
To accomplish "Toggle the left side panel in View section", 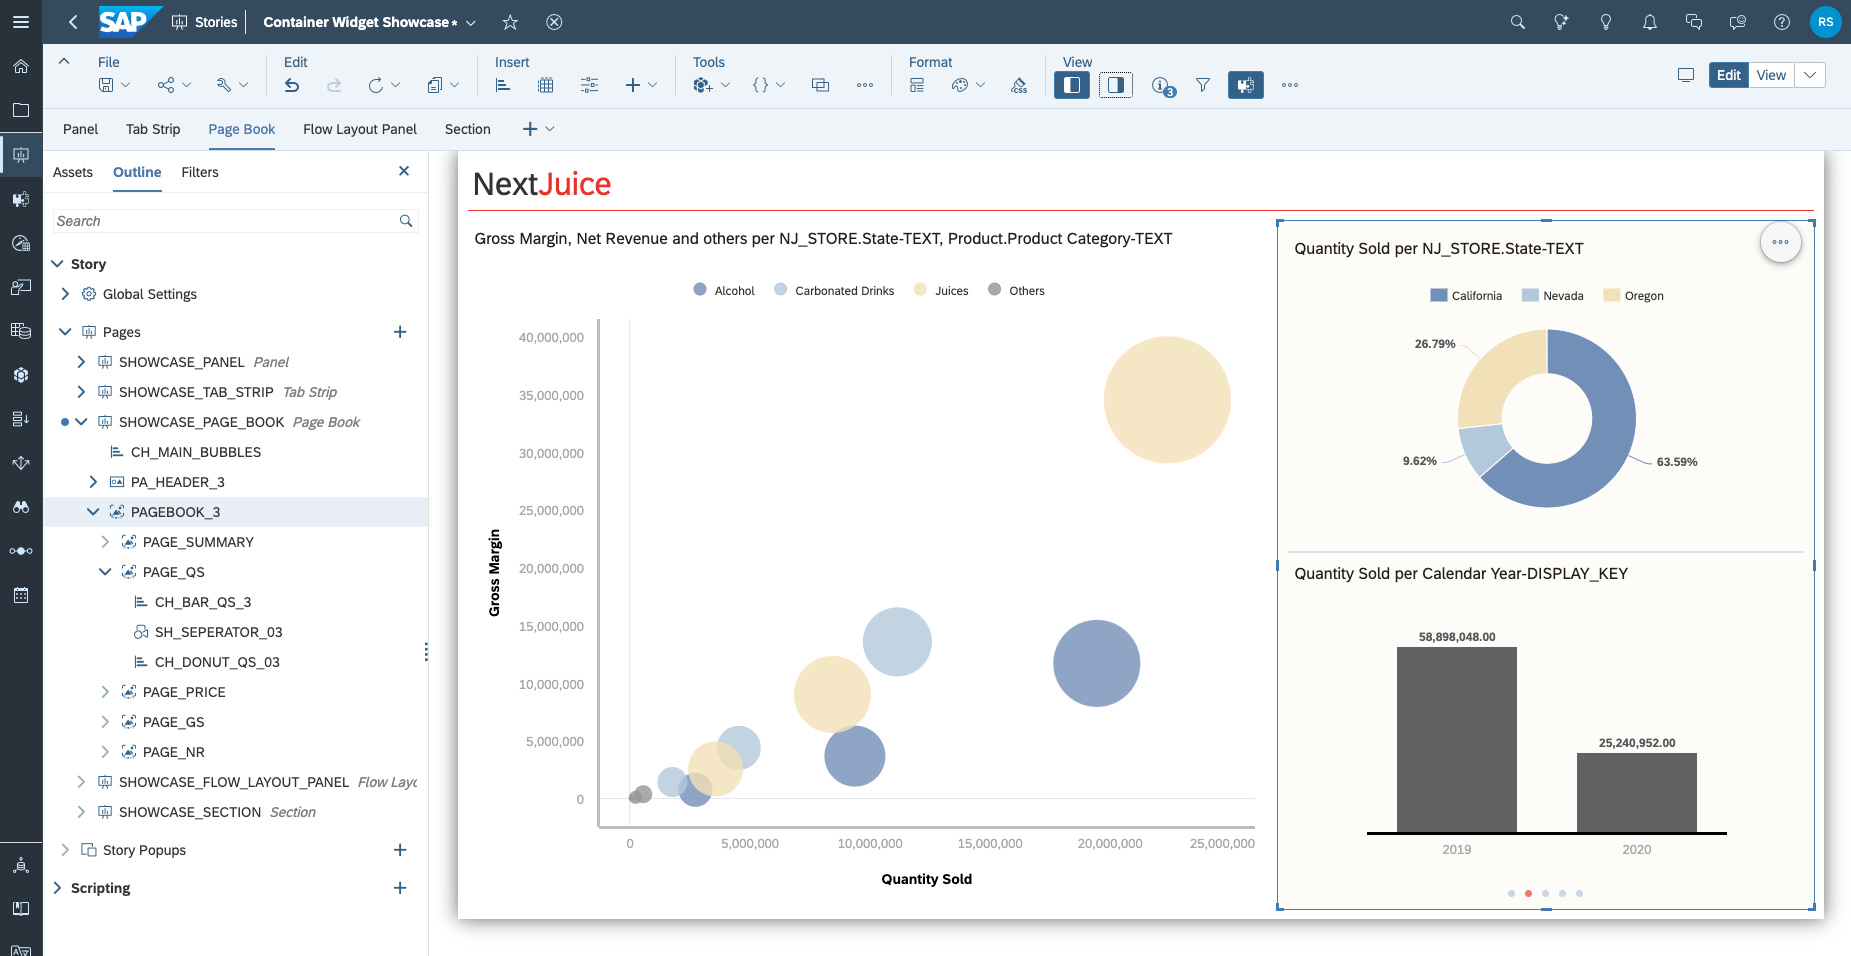I will (x=1071, y=85).
